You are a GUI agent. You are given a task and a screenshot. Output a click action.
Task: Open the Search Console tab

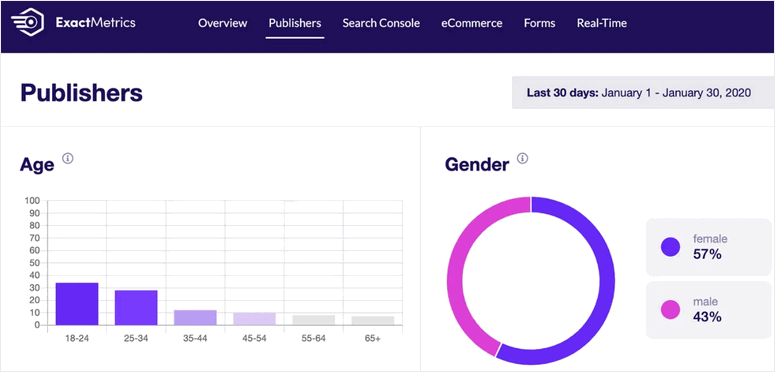[381, 23]
